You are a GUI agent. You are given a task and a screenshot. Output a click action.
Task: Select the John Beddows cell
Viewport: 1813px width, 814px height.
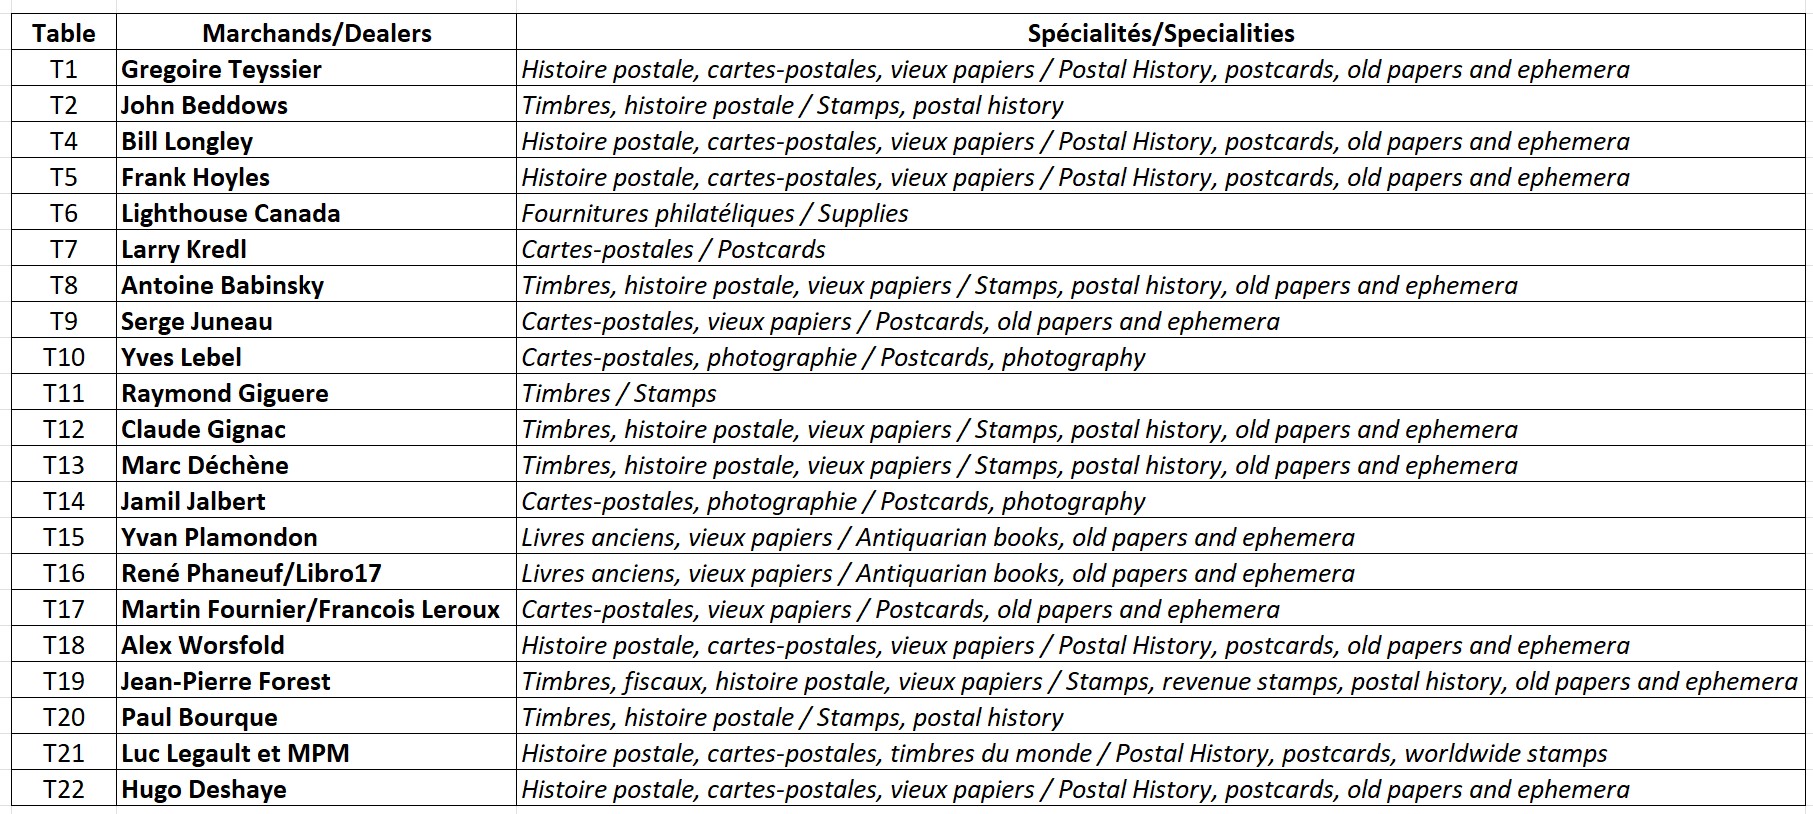(316, 105)
